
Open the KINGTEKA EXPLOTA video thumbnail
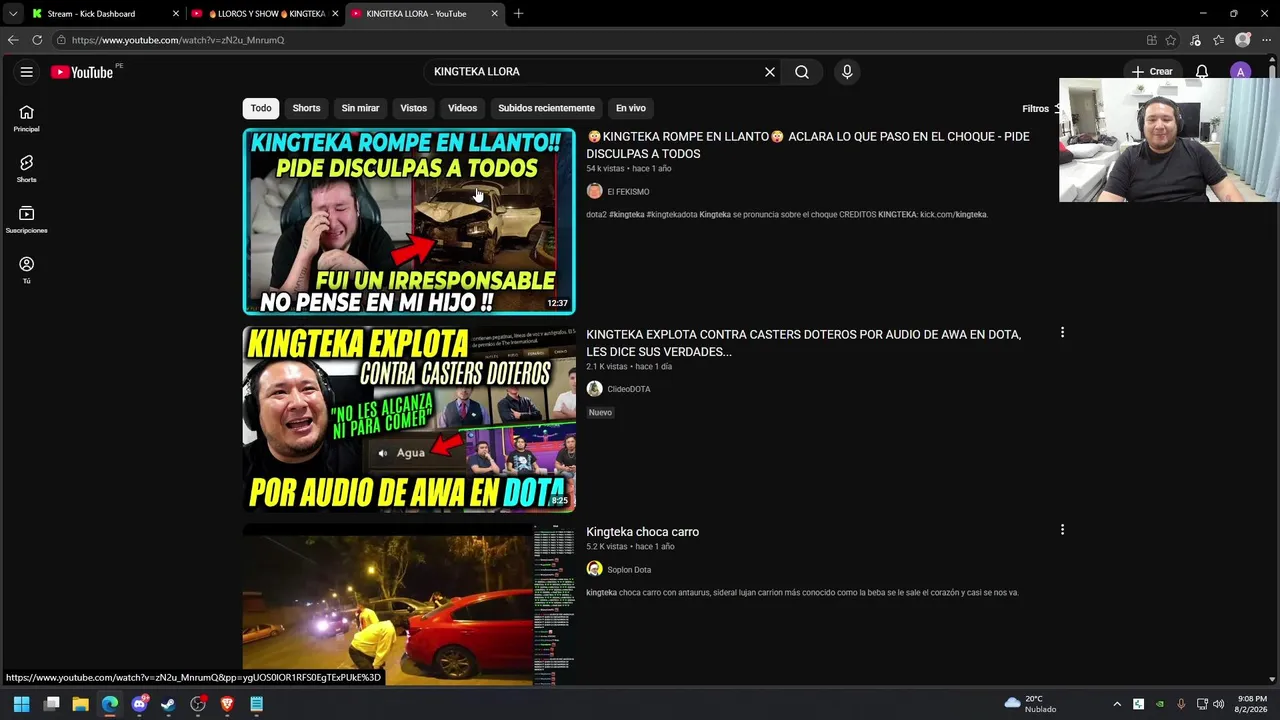409,419
